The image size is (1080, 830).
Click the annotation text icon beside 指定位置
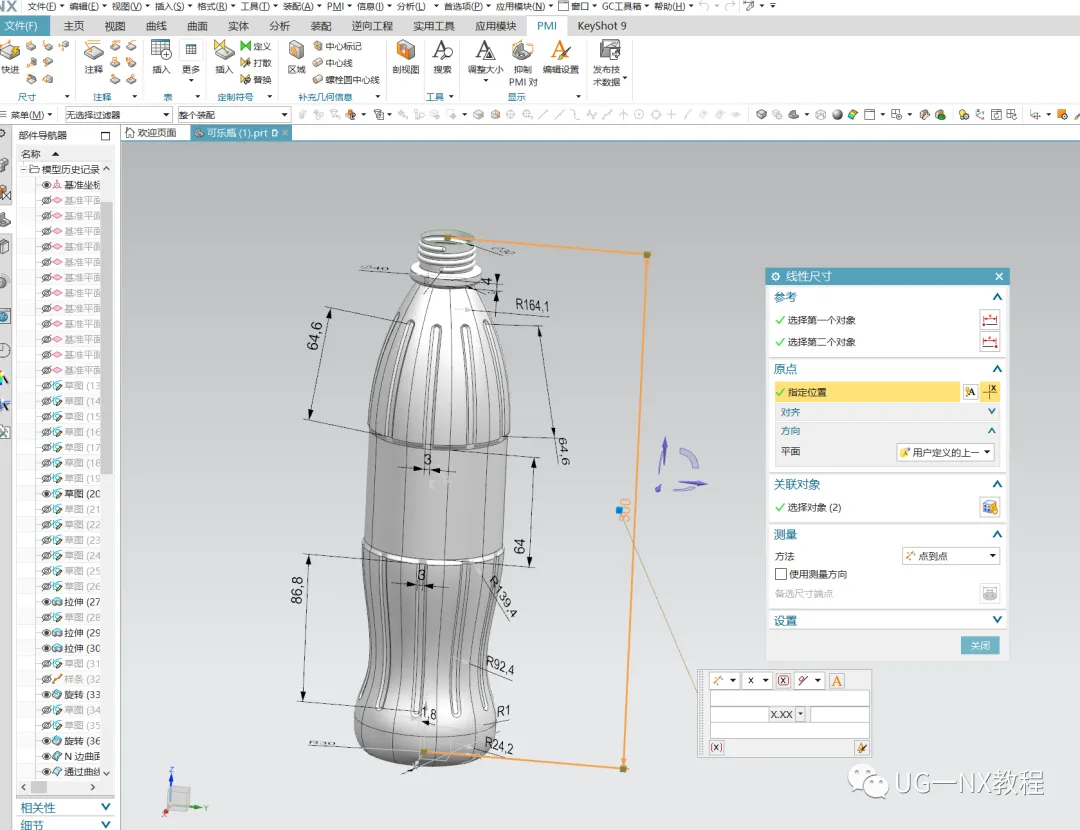pyautogui.click(x=970, y=392)
